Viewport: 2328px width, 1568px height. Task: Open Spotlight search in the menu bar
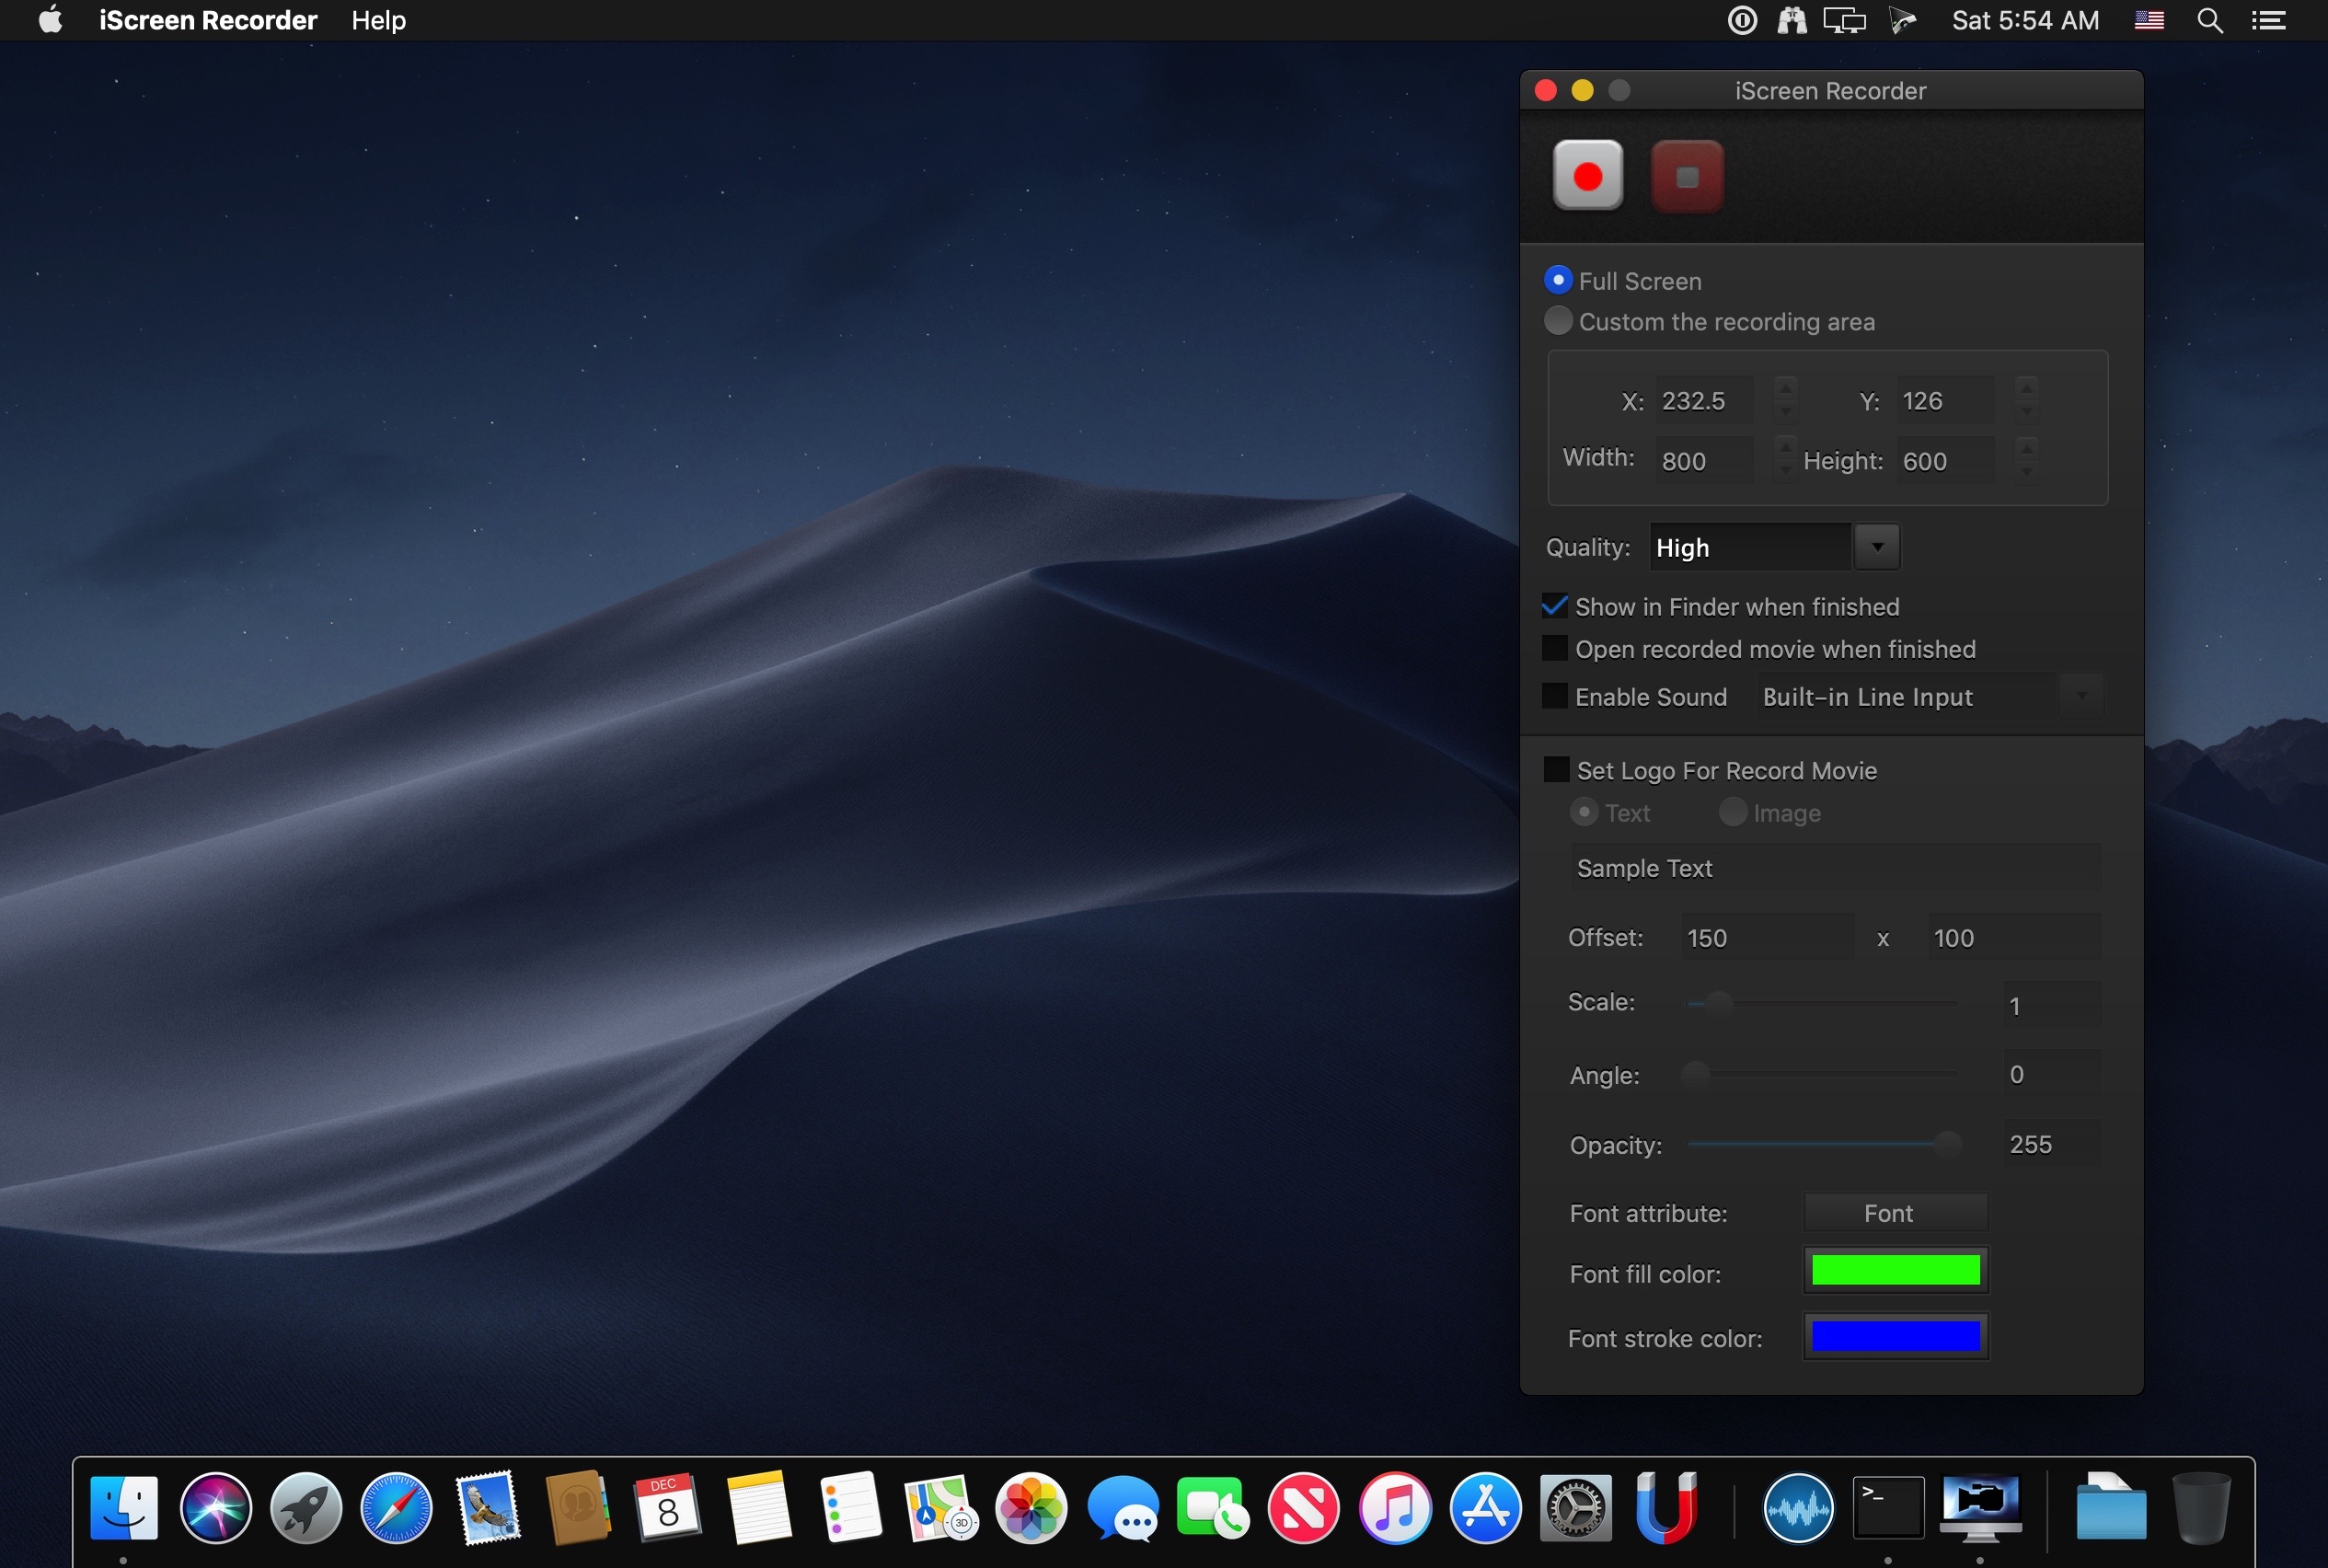coord(2211,19)
